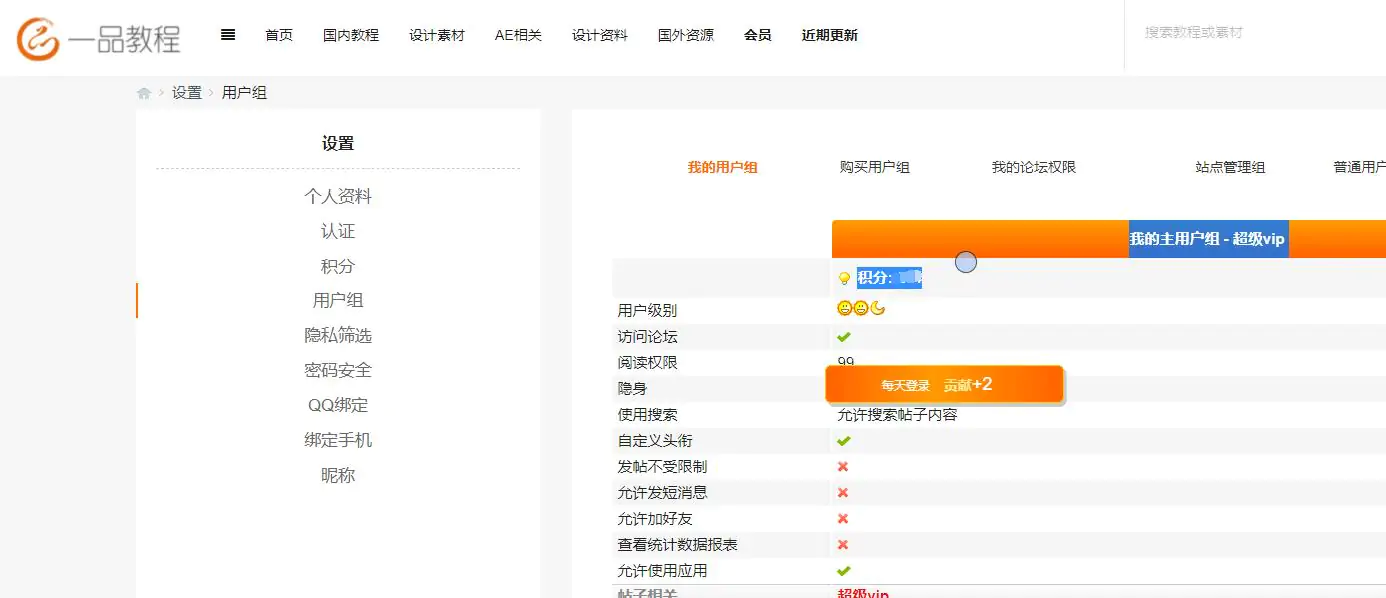Open 个人资料 in settings sidebar

tap(338, 197)
